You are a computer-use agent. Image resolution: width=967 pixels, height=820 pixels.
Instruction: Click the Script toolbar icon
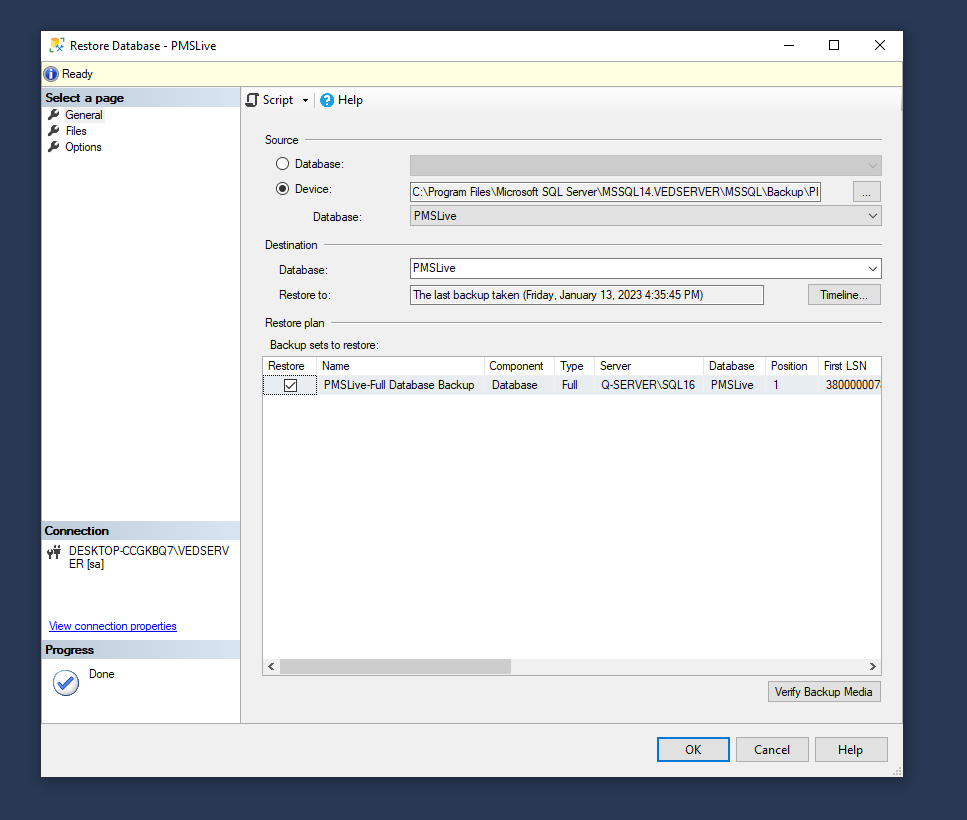(253, 100)
